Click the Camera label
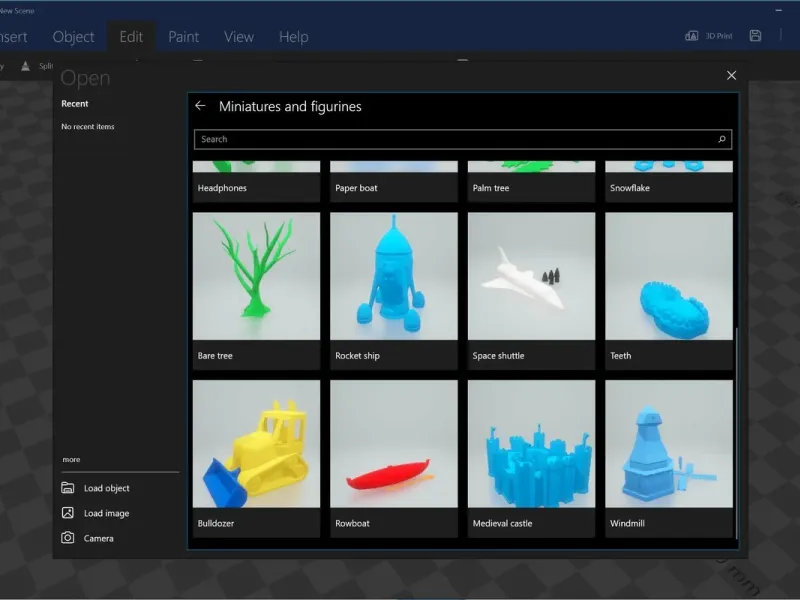The image size is (800, 600). (x=98, y=538)
